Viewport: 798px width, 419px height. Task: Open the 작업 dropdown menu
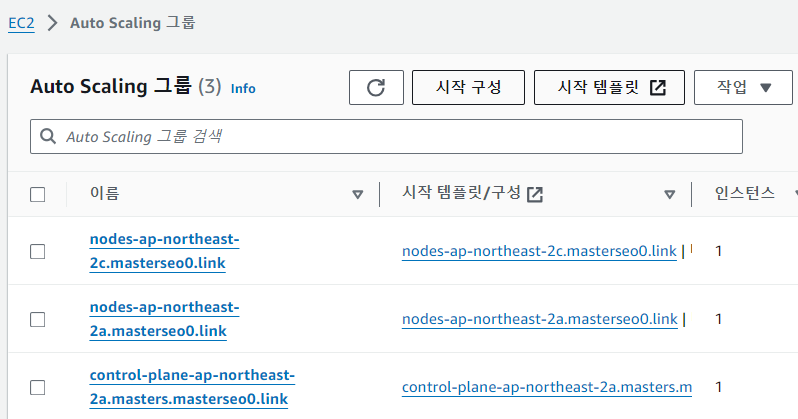click(x=743, y=88)
